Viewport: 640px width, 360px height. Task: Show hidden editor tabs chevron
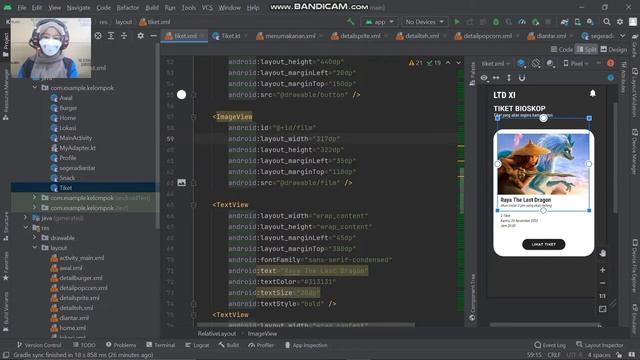622,36
